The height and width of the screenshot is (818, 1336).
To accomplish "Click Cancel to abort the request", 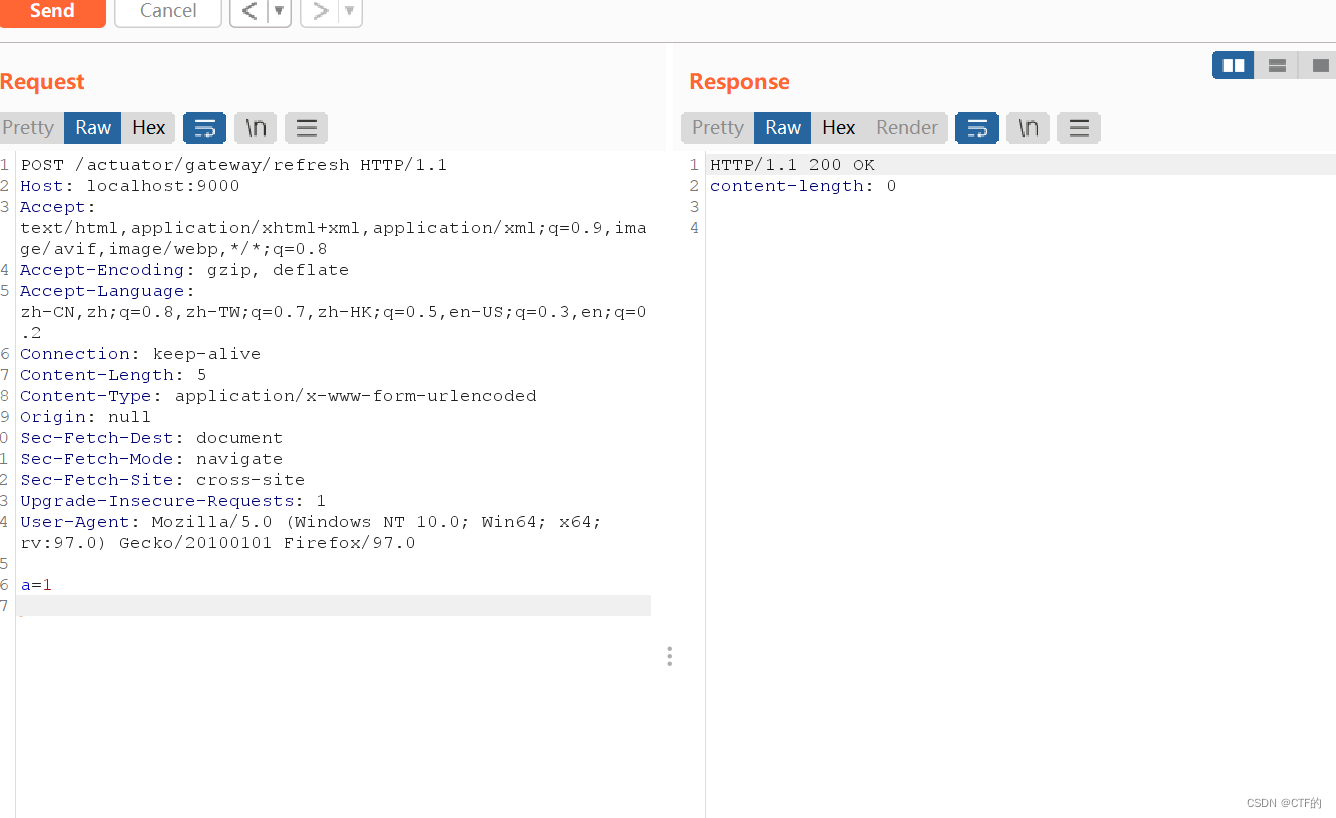I will pyautogui.click(x=167, y=11).
